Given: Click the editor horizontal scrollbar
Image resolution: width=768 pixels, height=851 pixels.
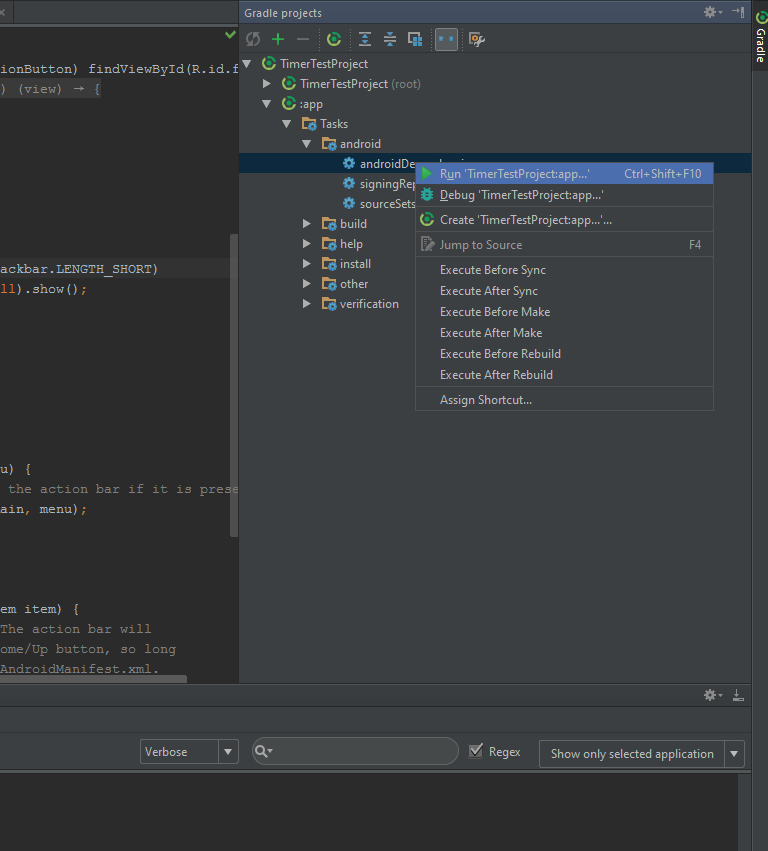Looking at the screenshot, I should [93, 679].
